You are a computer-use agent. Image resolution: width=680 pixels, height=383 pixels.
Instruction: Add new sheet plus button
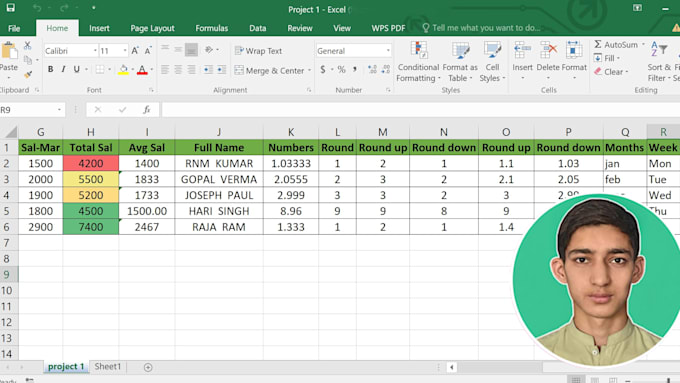coord(148,367)
